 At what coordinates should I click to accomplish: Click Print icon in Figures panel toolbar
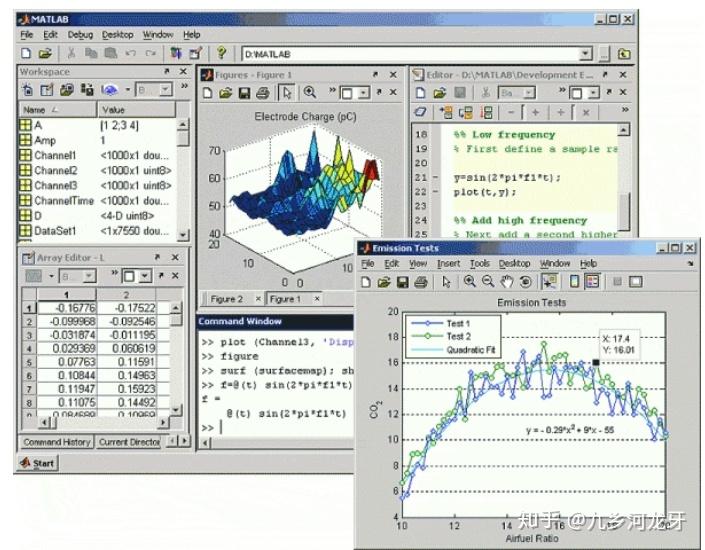pyautogui.click(x=263, y=93)
